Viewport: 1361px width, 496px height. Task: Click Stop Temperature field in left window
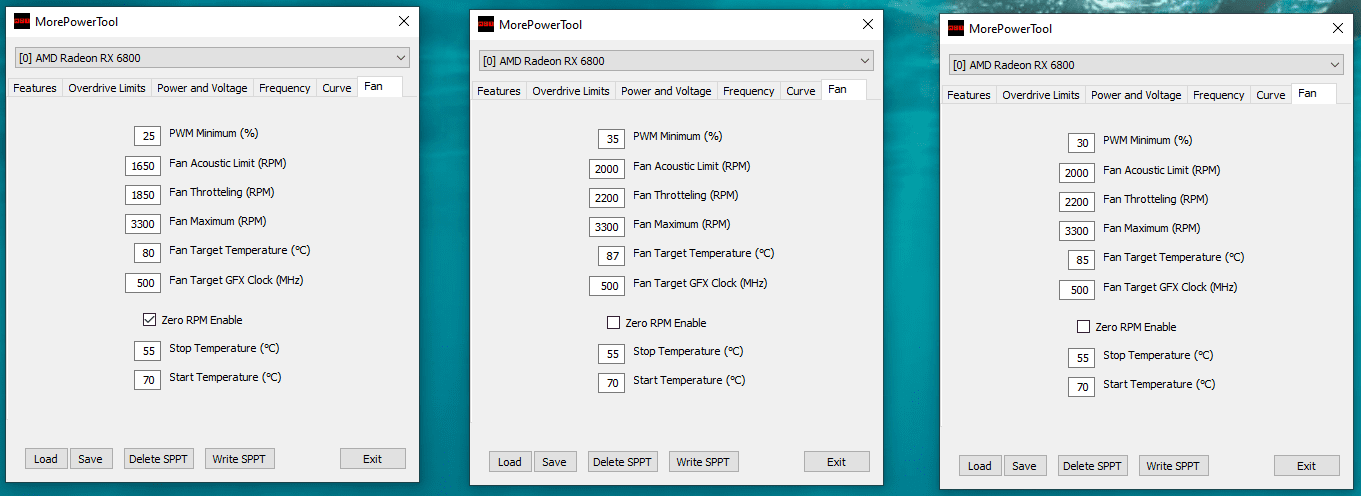click(147, 350)
